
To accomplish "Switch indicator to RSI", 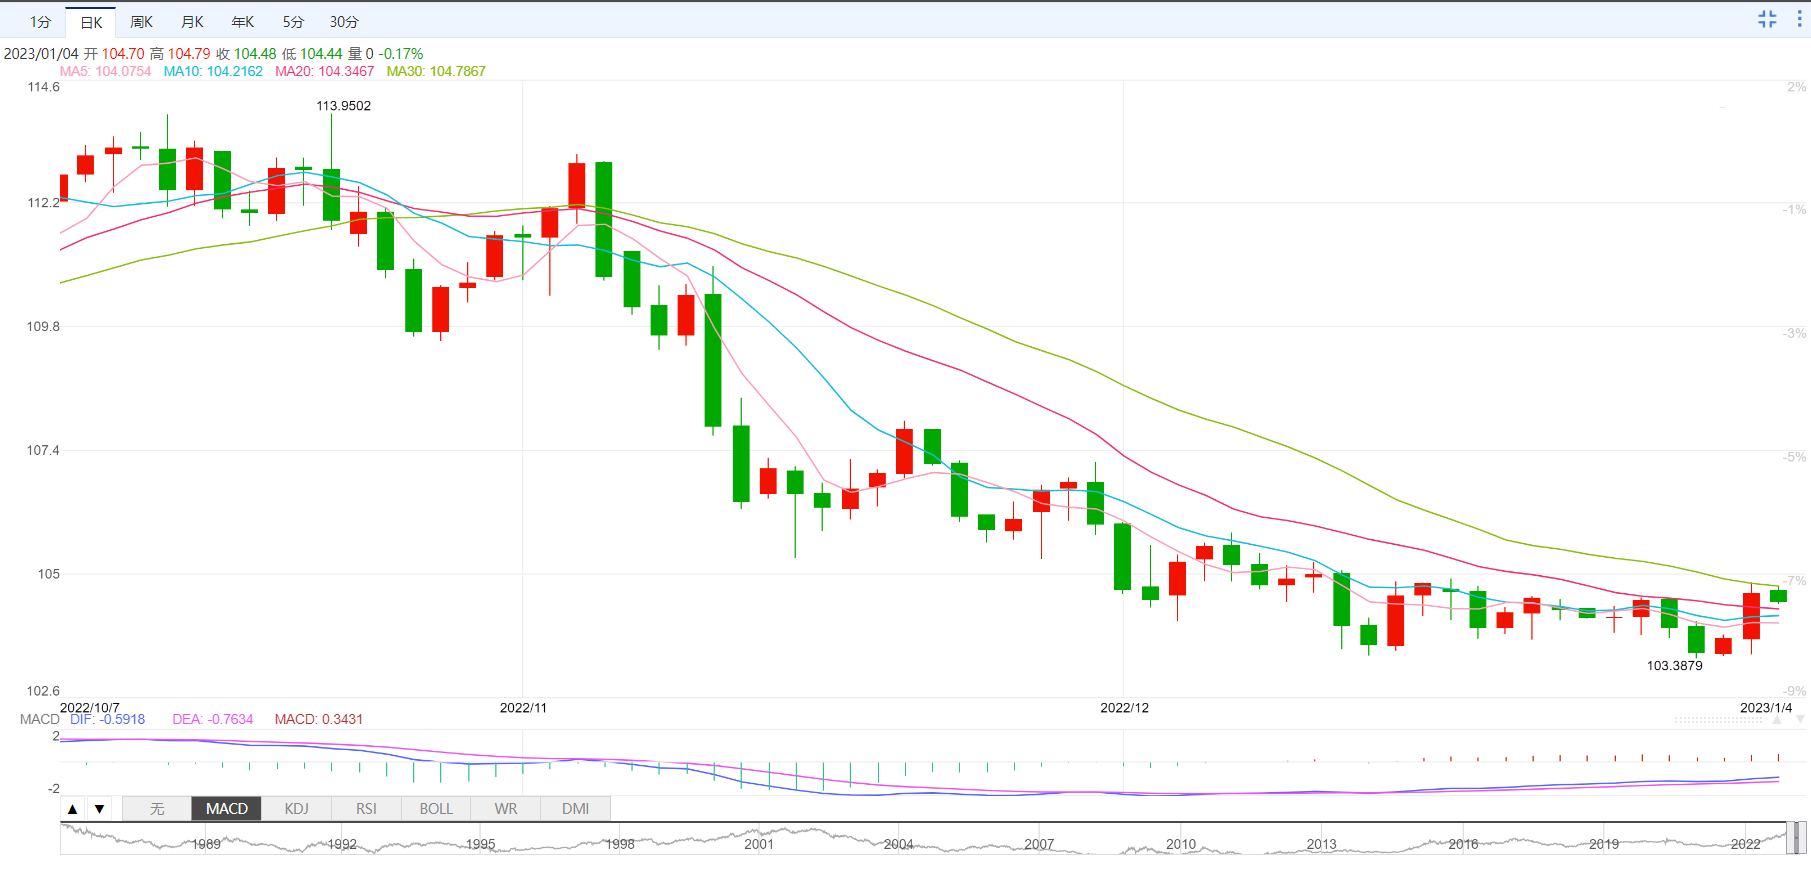I will coord(366,809).
